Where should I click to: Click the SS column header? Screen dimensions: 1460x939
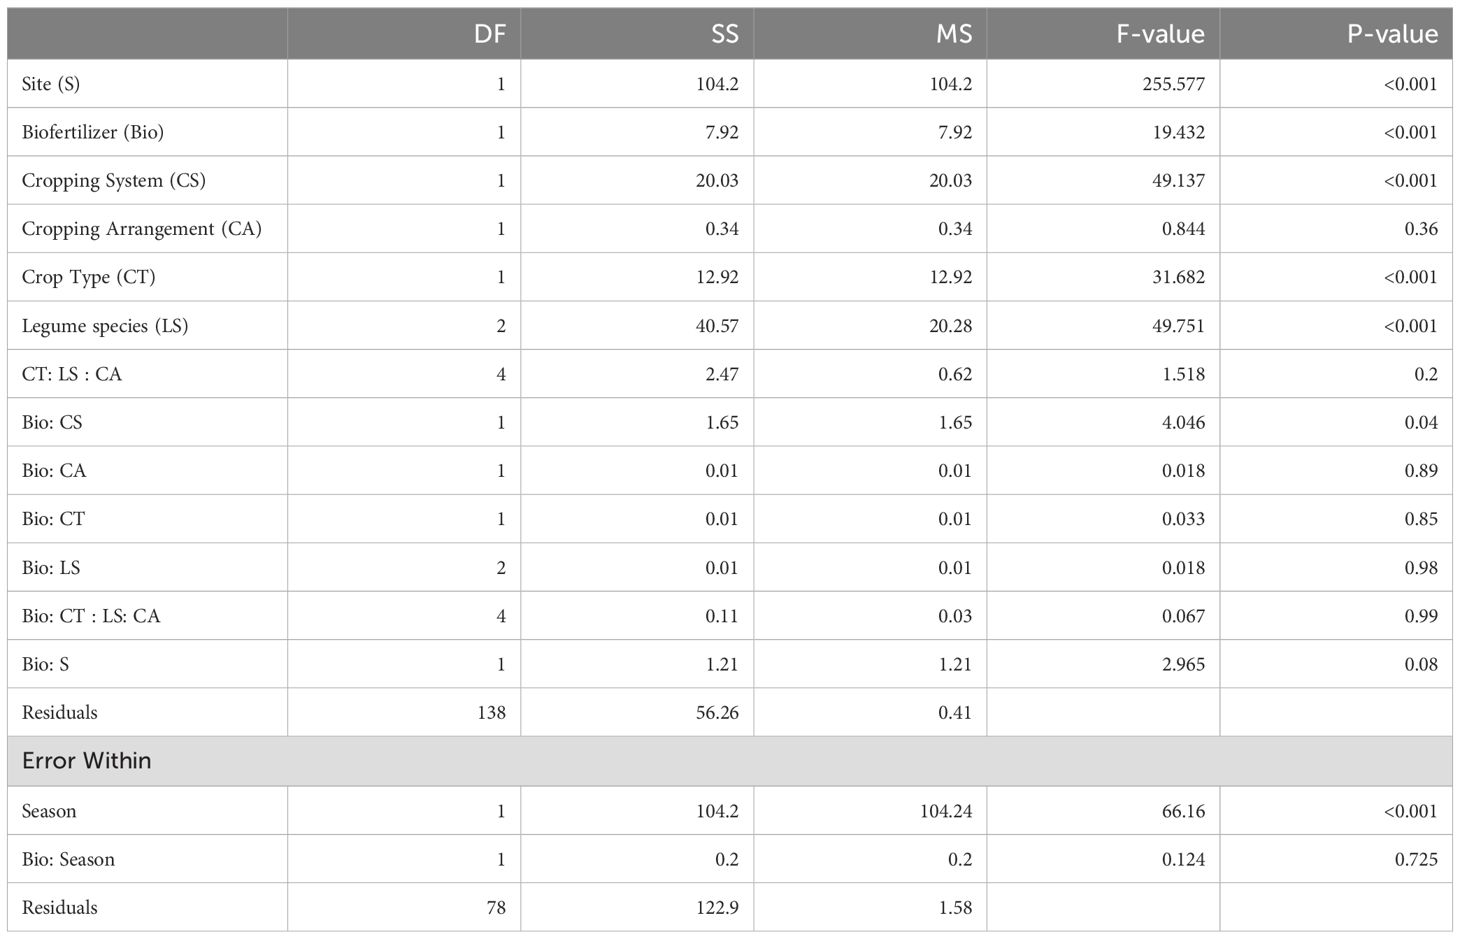724,34
